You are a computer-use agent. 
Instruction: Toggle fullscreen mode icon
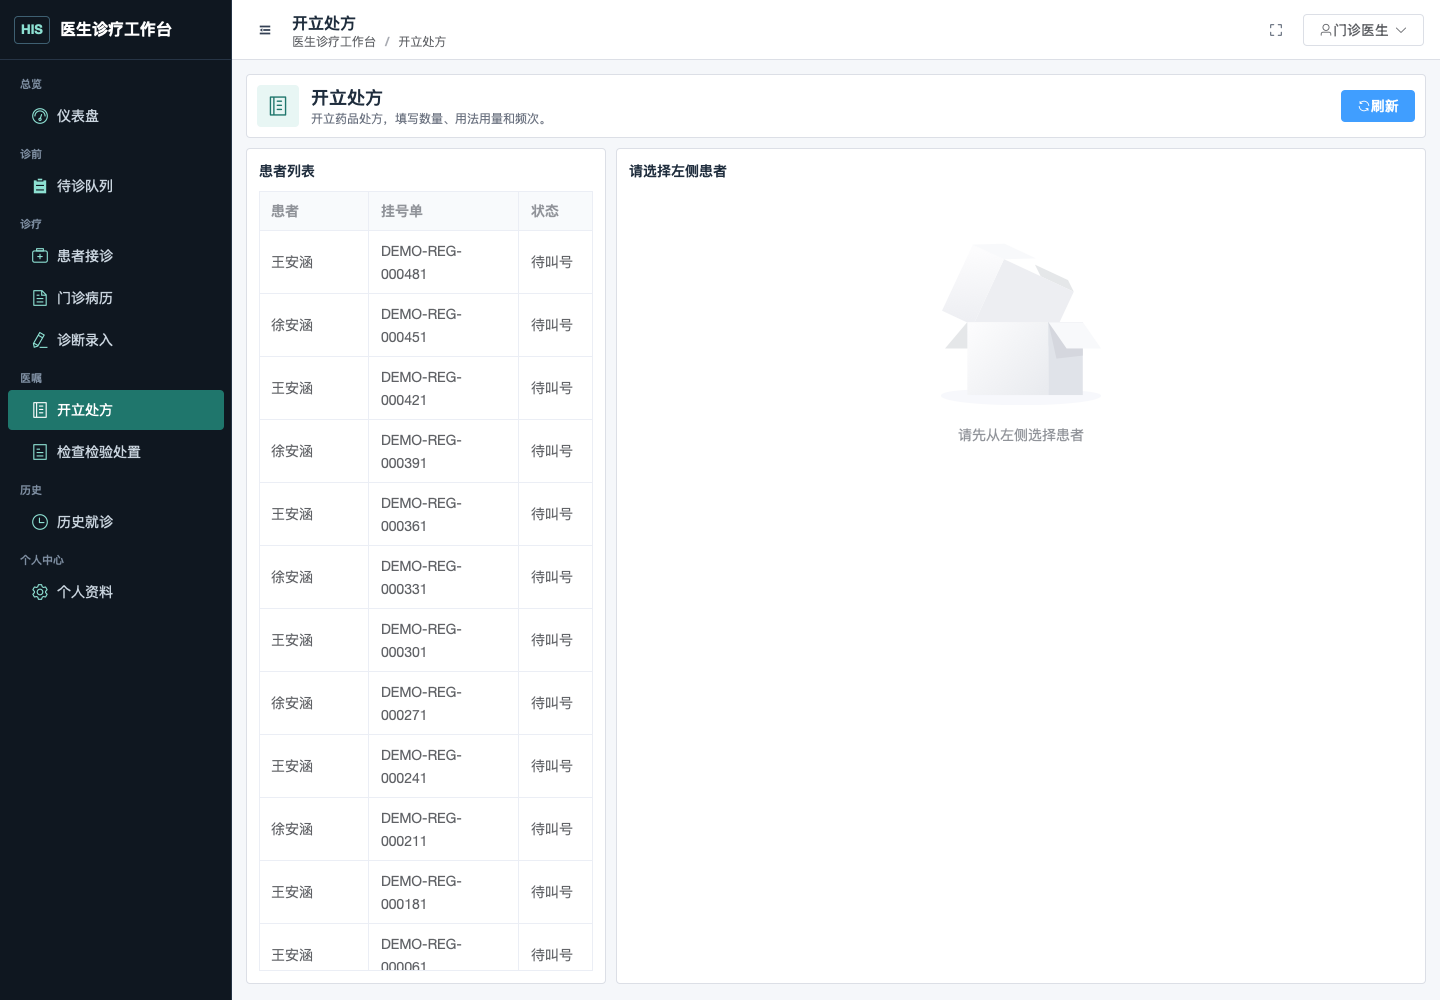click(x=1276, y=30)
